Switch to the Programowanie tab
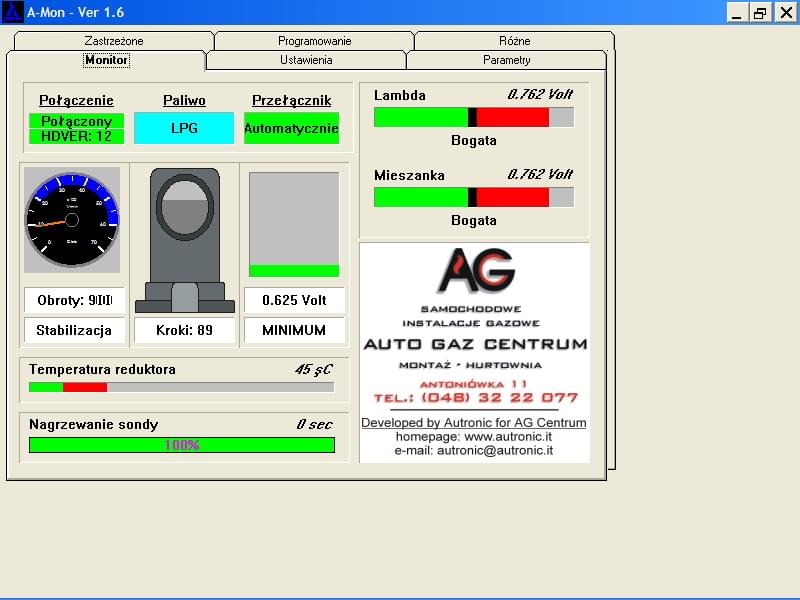Screen dimensions: 800x600 click(314, 41)
